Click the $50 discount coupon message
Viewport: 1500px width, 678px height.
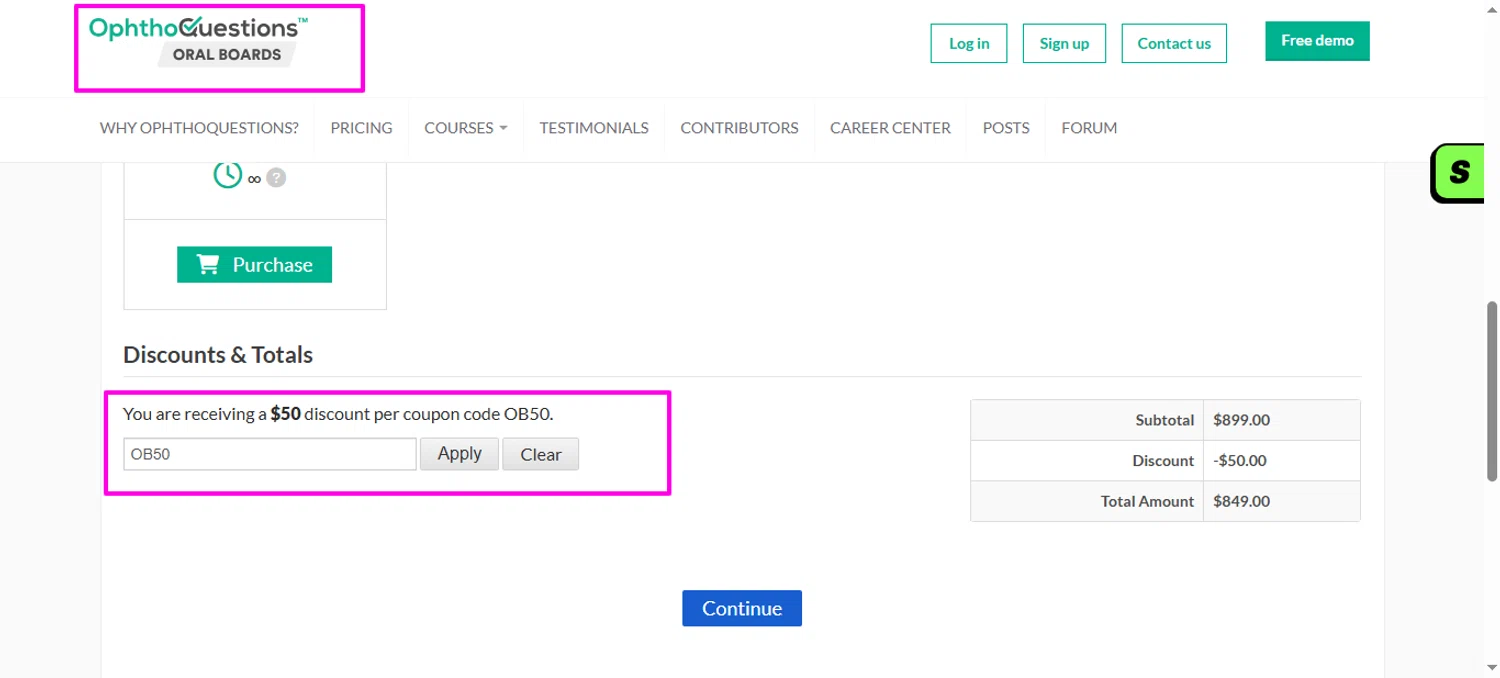click(x=338, y=413)
